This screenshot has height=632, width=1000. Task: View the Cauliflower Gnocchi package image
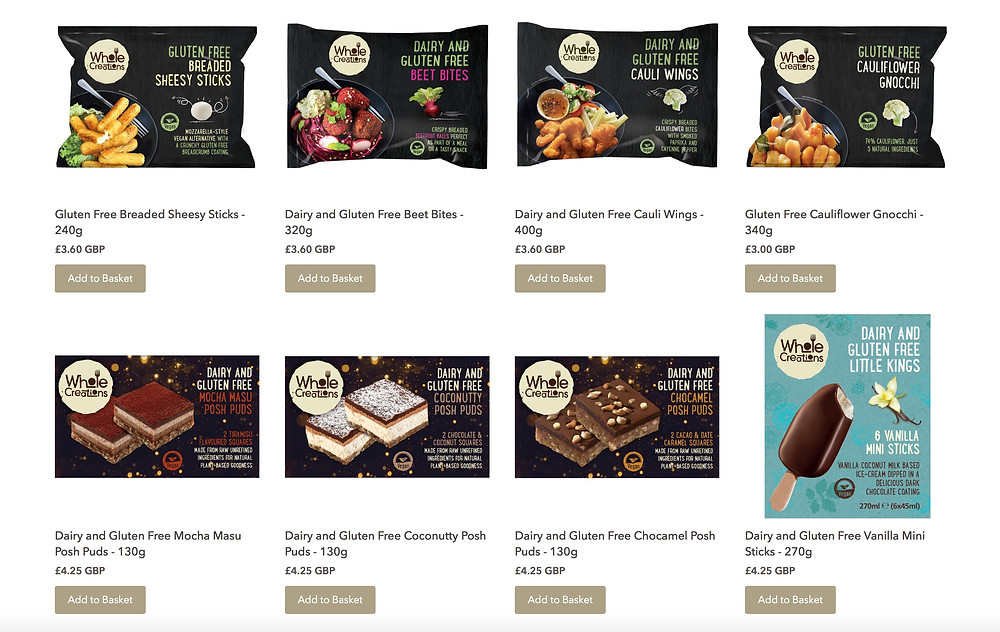[x=847, y=97]
